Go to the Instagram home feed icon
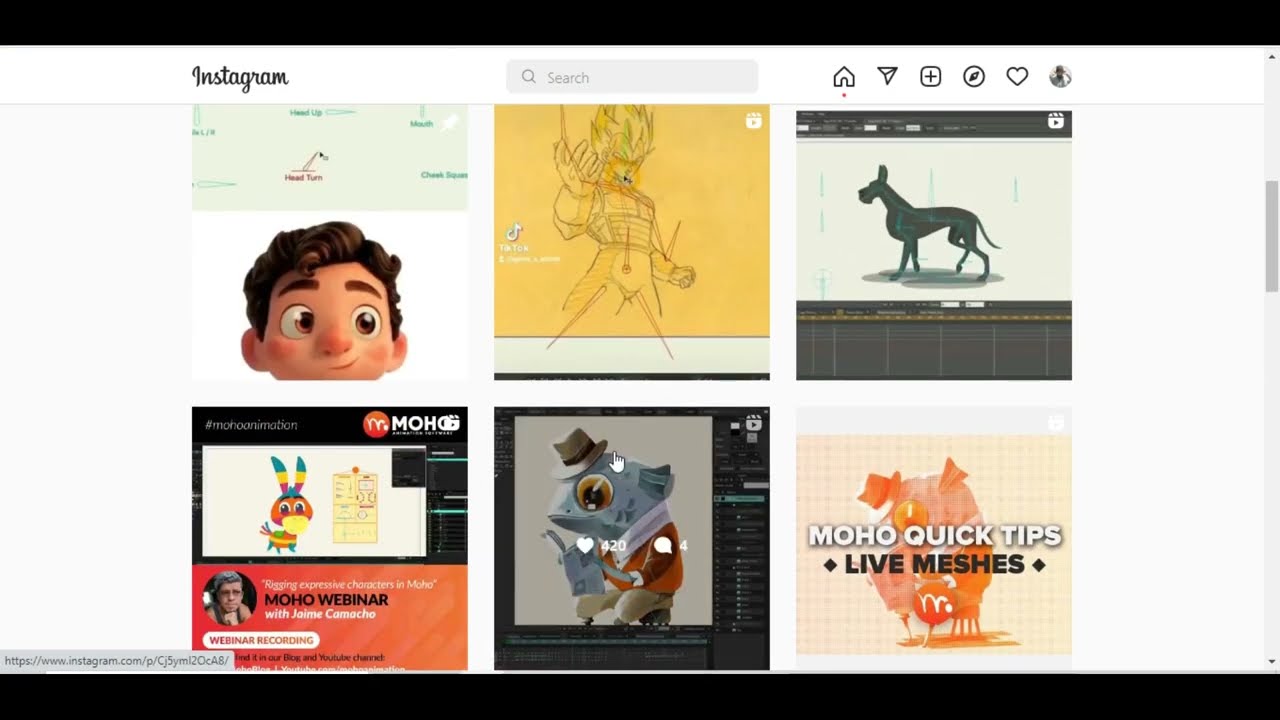The width and height of the screenshot is (1280, 720). click(x=844, y=77)
